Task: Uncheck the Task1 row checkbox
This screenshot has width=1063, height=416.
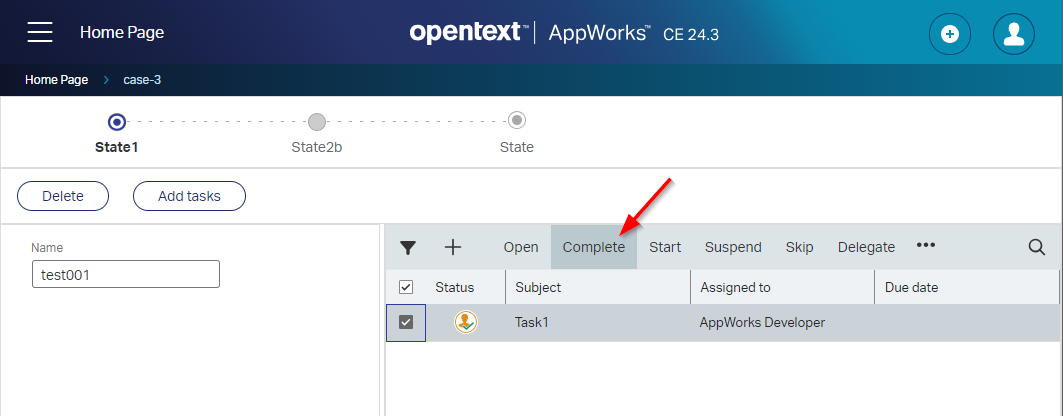Action: [x=406, y=322]
